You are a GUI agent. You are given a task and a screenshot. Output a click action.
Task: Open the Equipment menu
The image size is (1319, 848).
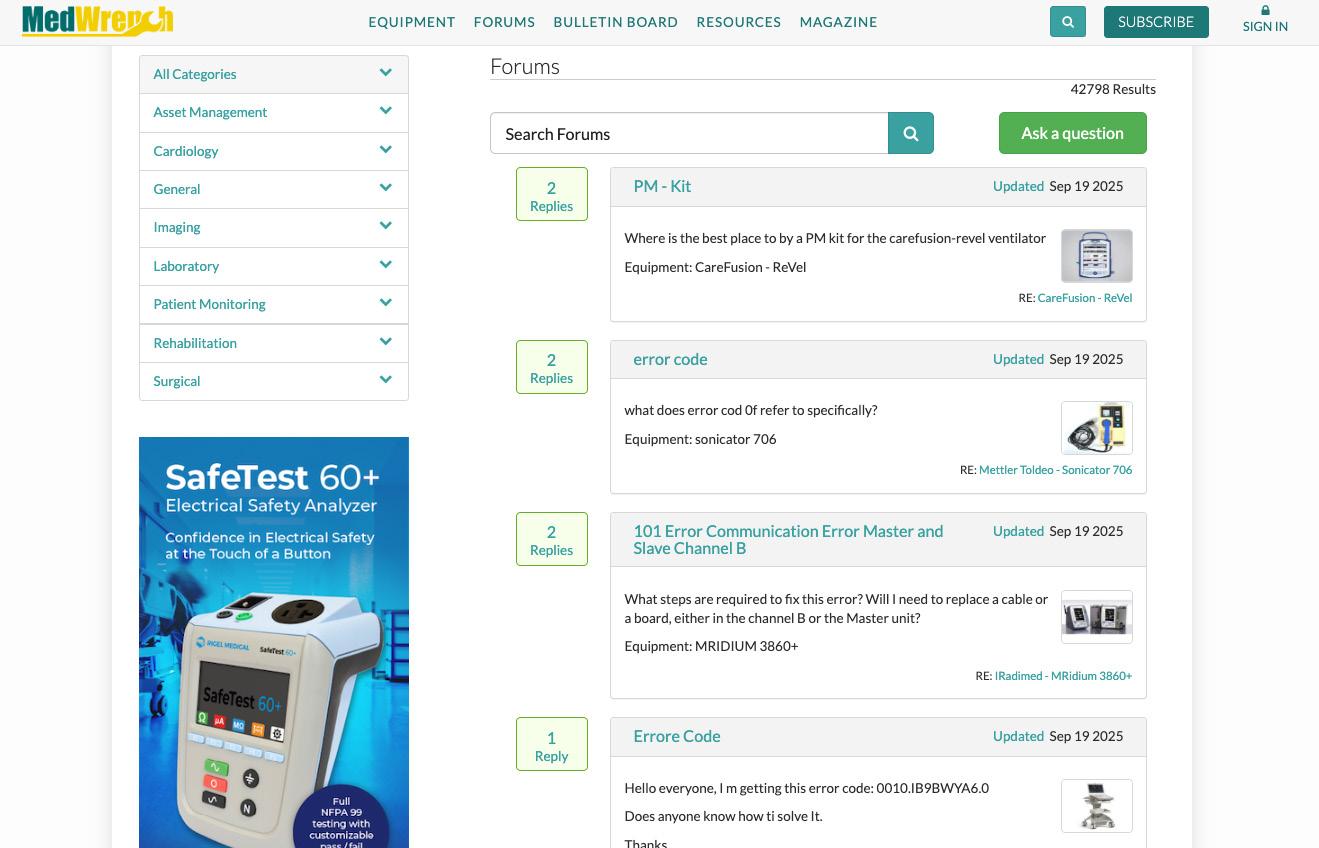(412, 22)
